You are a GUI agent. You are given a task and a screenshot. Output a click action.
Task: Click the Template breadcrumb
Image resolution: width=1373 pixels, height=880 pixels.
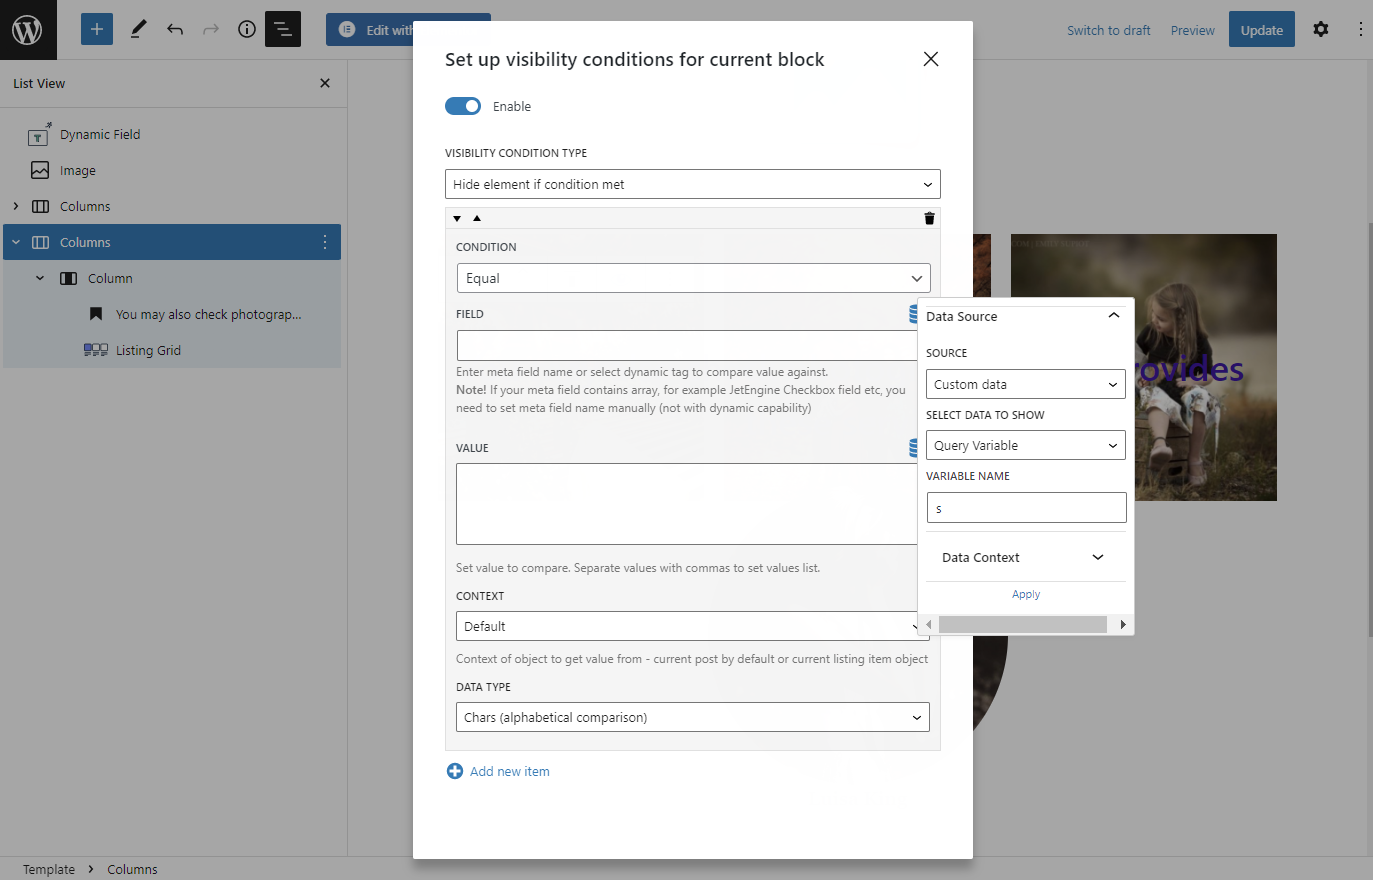pyautogui.click(x=49, y=869)
